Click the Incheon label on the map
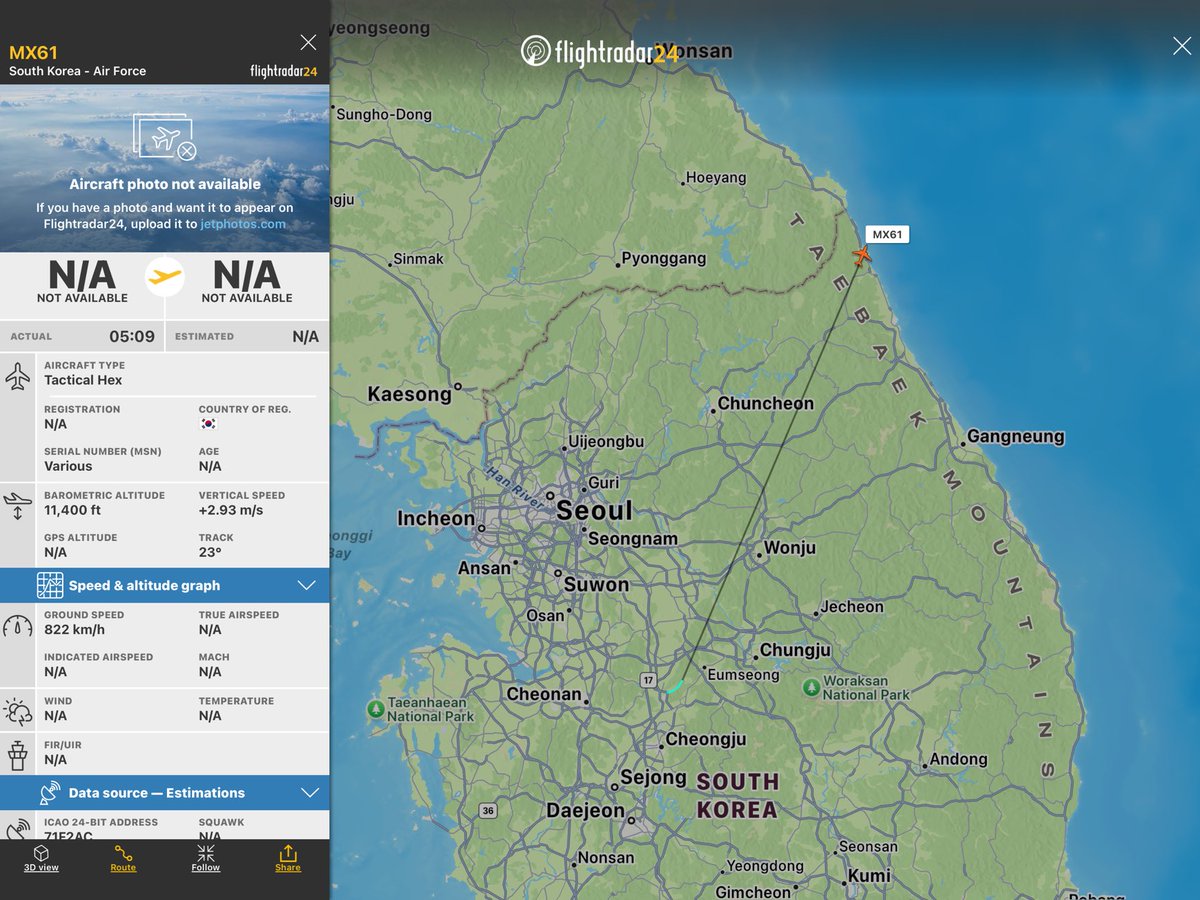Screen dimensions: 1200x900 coord(436,518)
